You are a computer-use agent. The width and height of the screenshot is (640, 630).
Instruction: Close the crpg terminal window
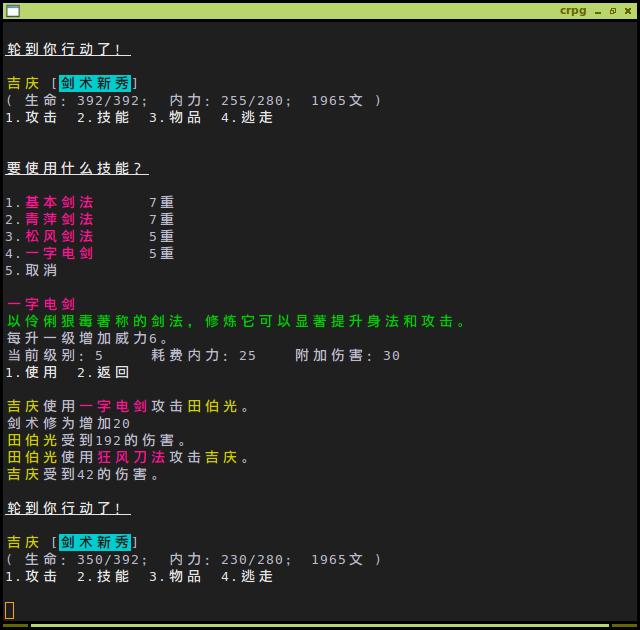(628, 11)
